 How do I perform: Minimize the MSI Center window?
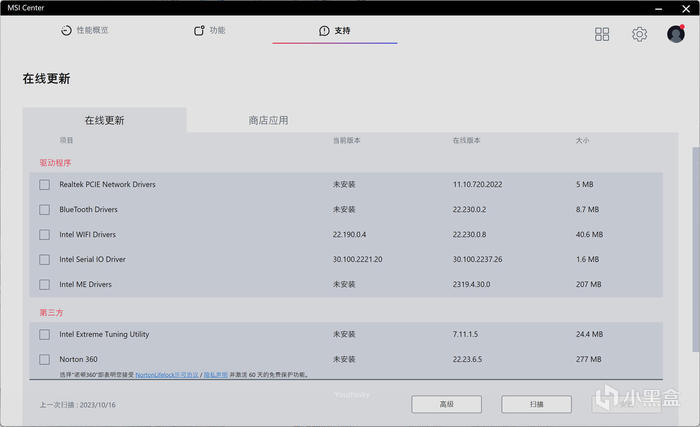click(x=658, y=8)
